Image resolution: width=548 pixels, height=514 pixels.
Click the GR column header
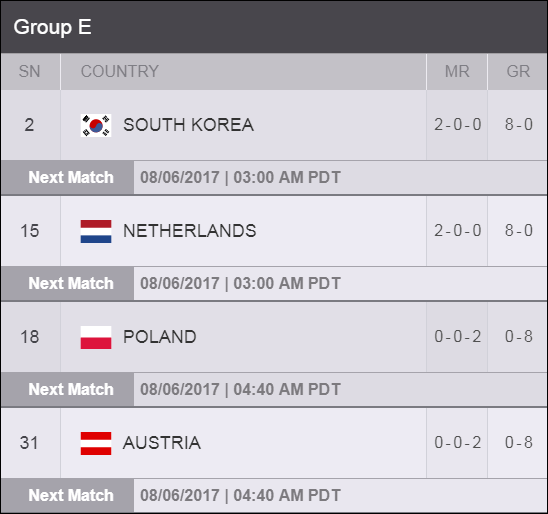point(518,71)
